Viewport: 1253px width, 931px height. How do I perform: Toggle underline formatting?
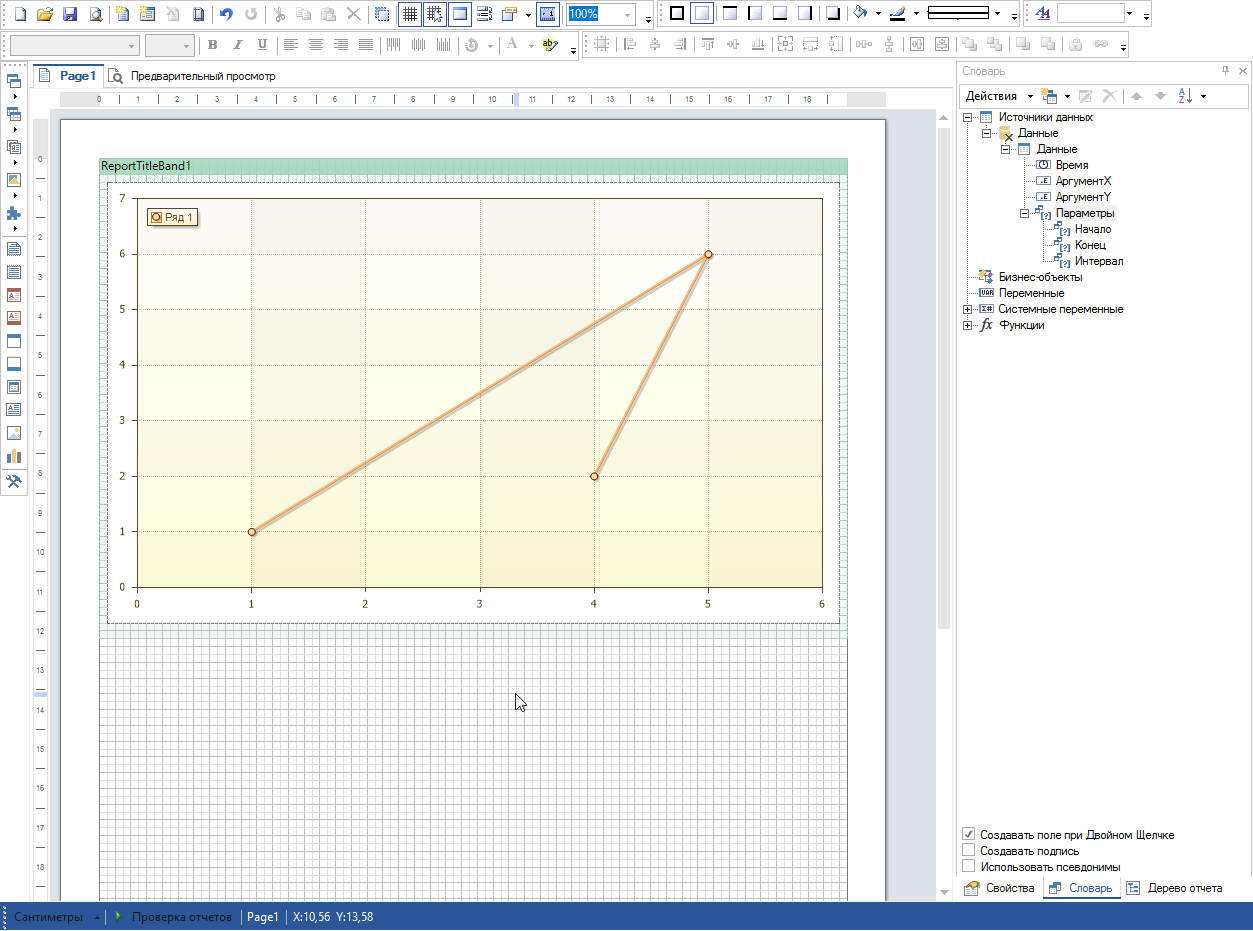pos(262,45)
